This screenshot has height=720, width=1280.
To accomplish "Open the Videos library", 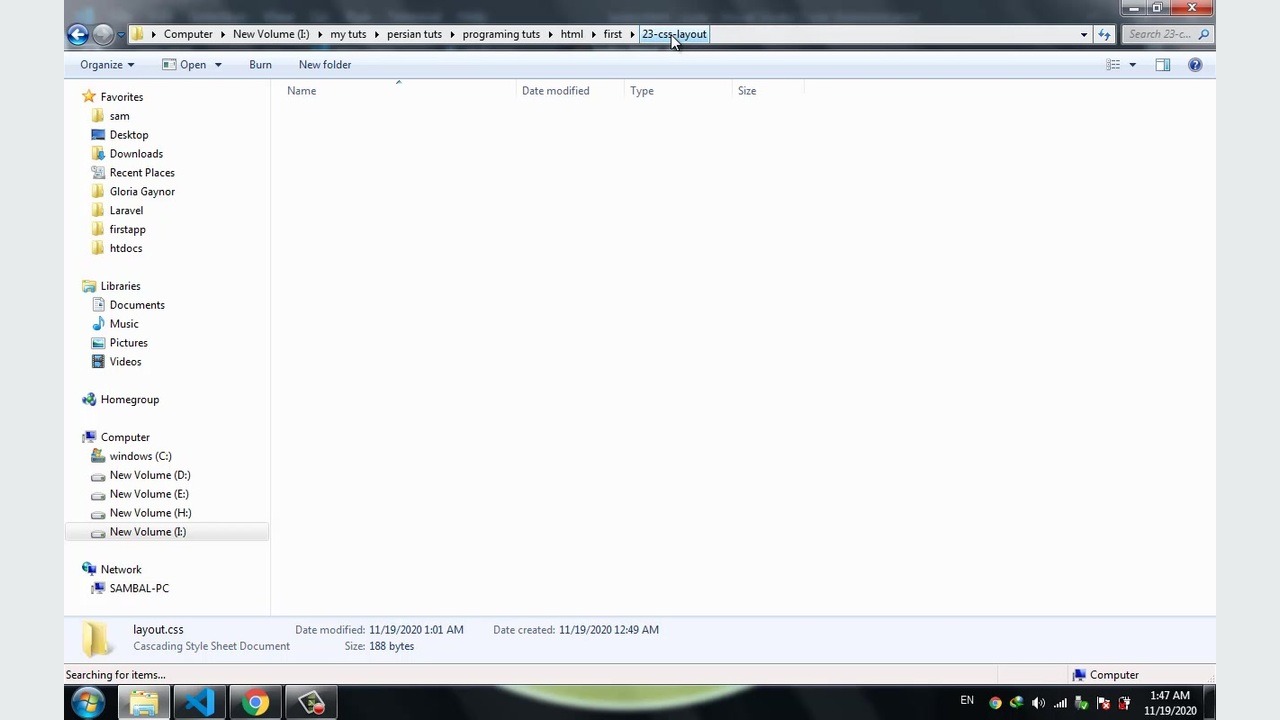I will point(126,362).
